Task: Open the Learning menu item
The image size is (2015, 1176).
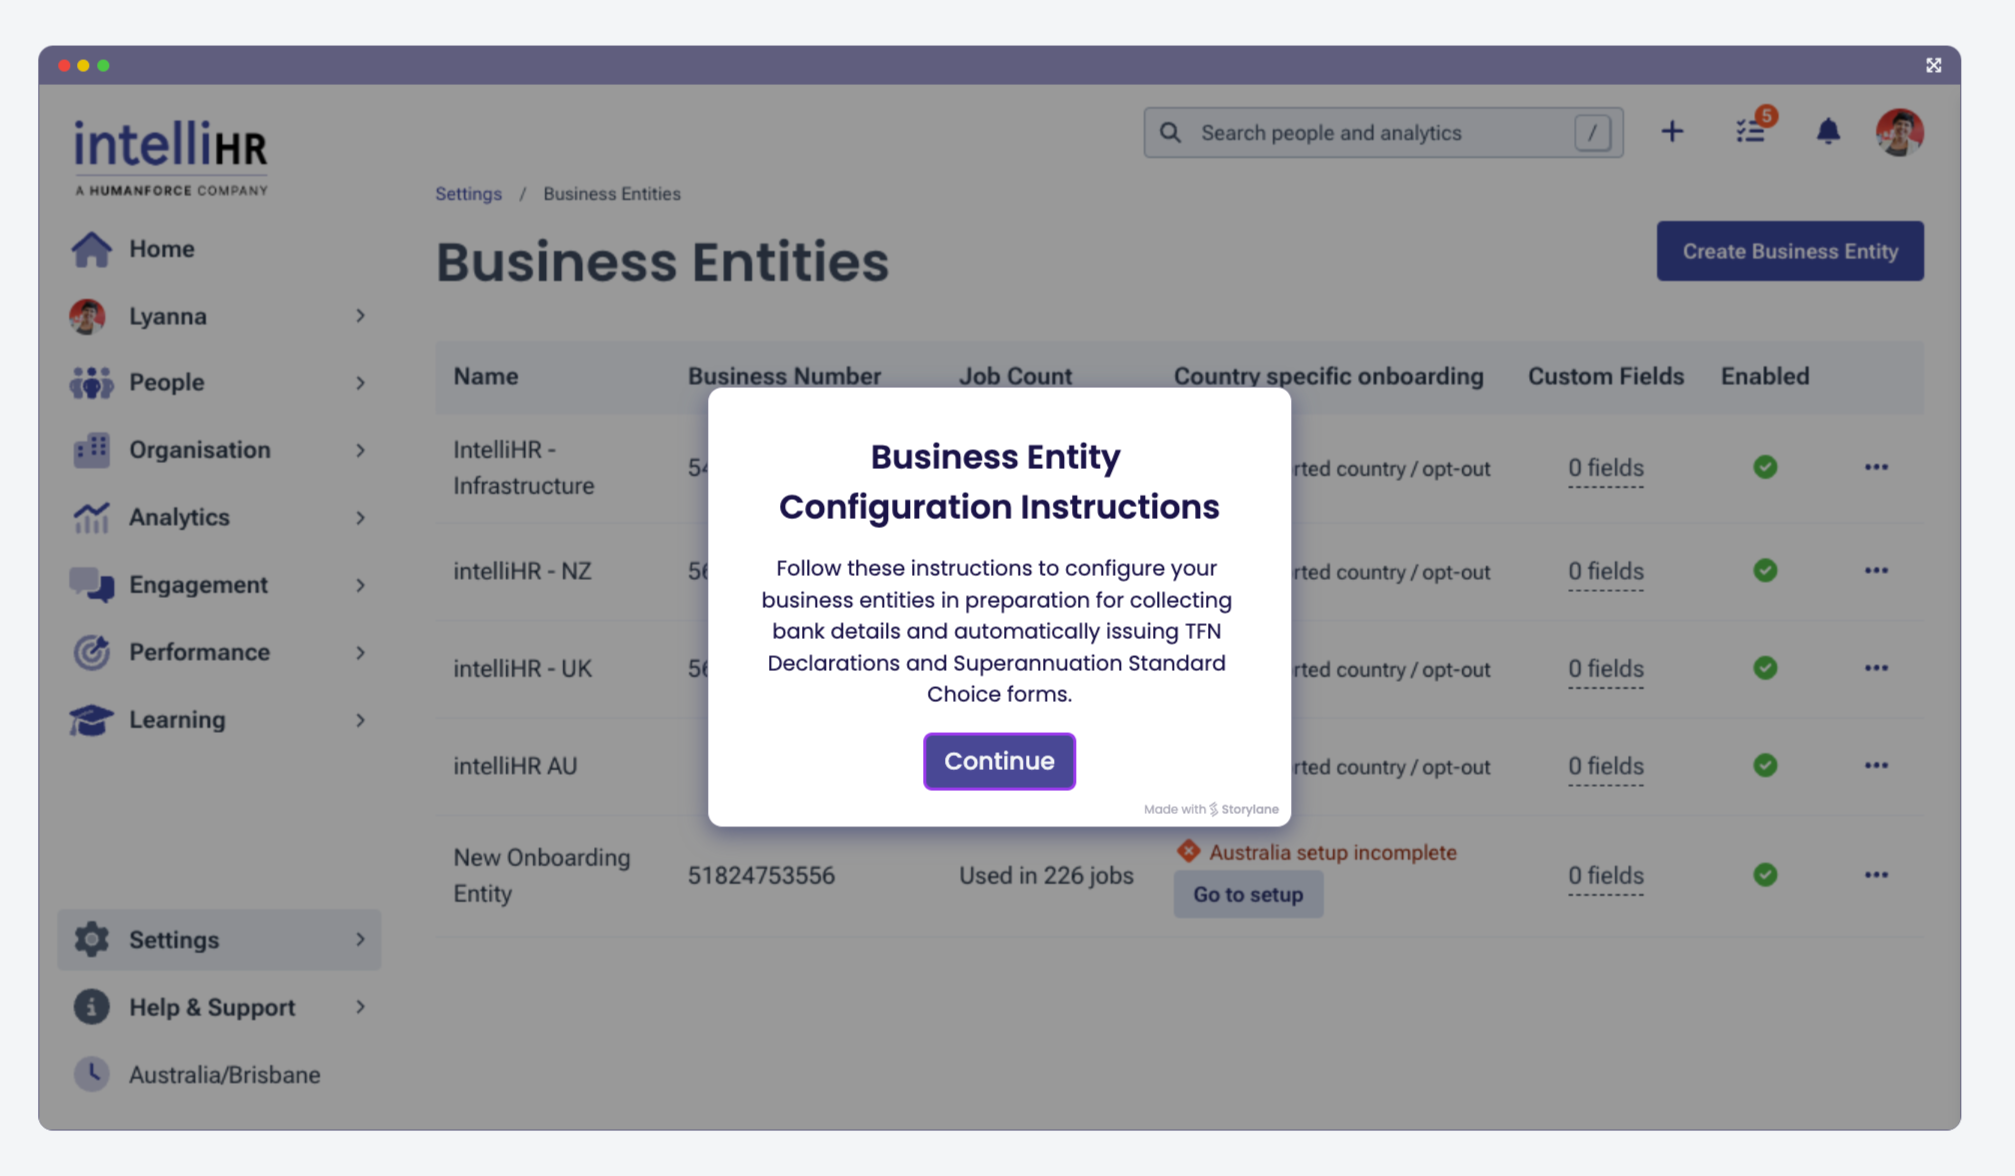Action: point(177,720)
